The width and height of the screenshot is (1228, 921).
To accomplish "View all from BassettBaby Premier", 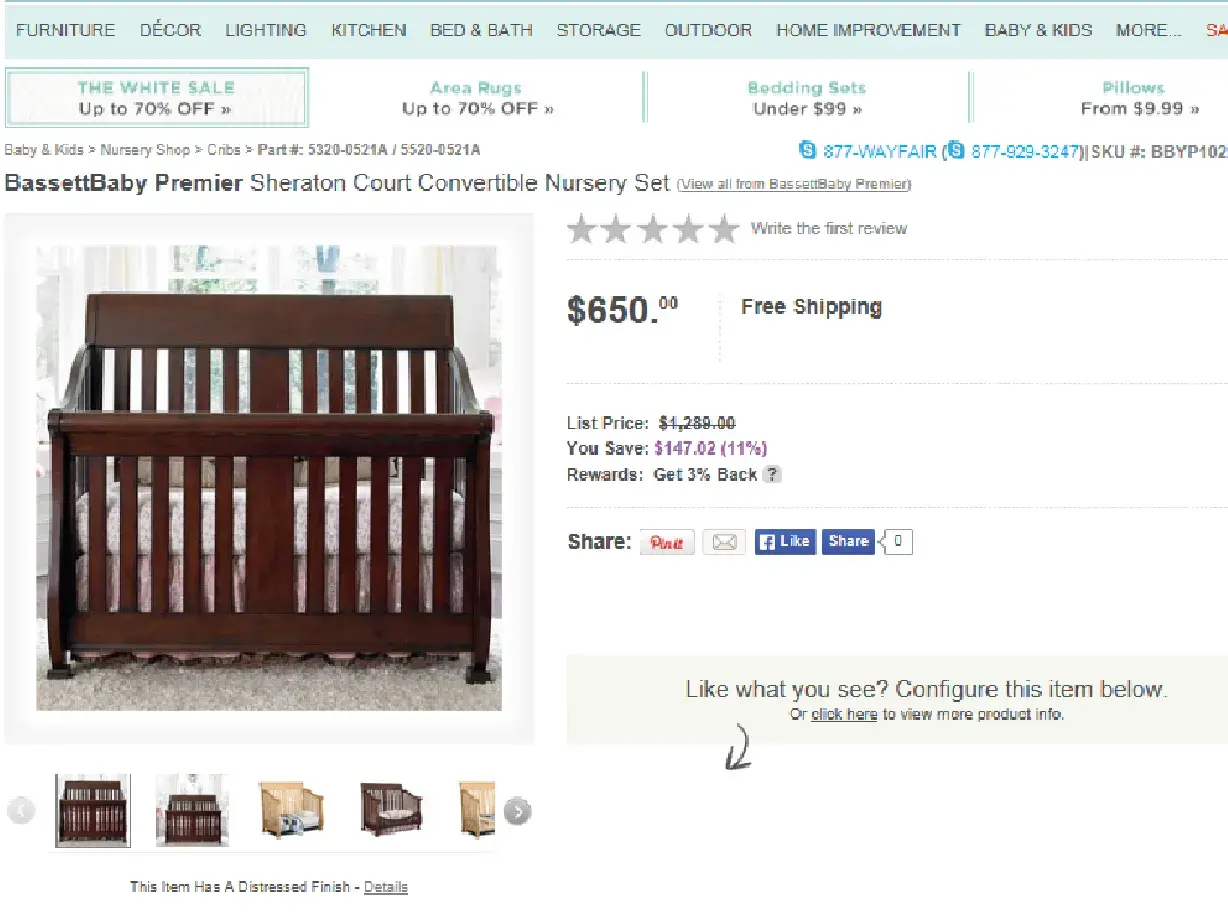I will point(794,185).
